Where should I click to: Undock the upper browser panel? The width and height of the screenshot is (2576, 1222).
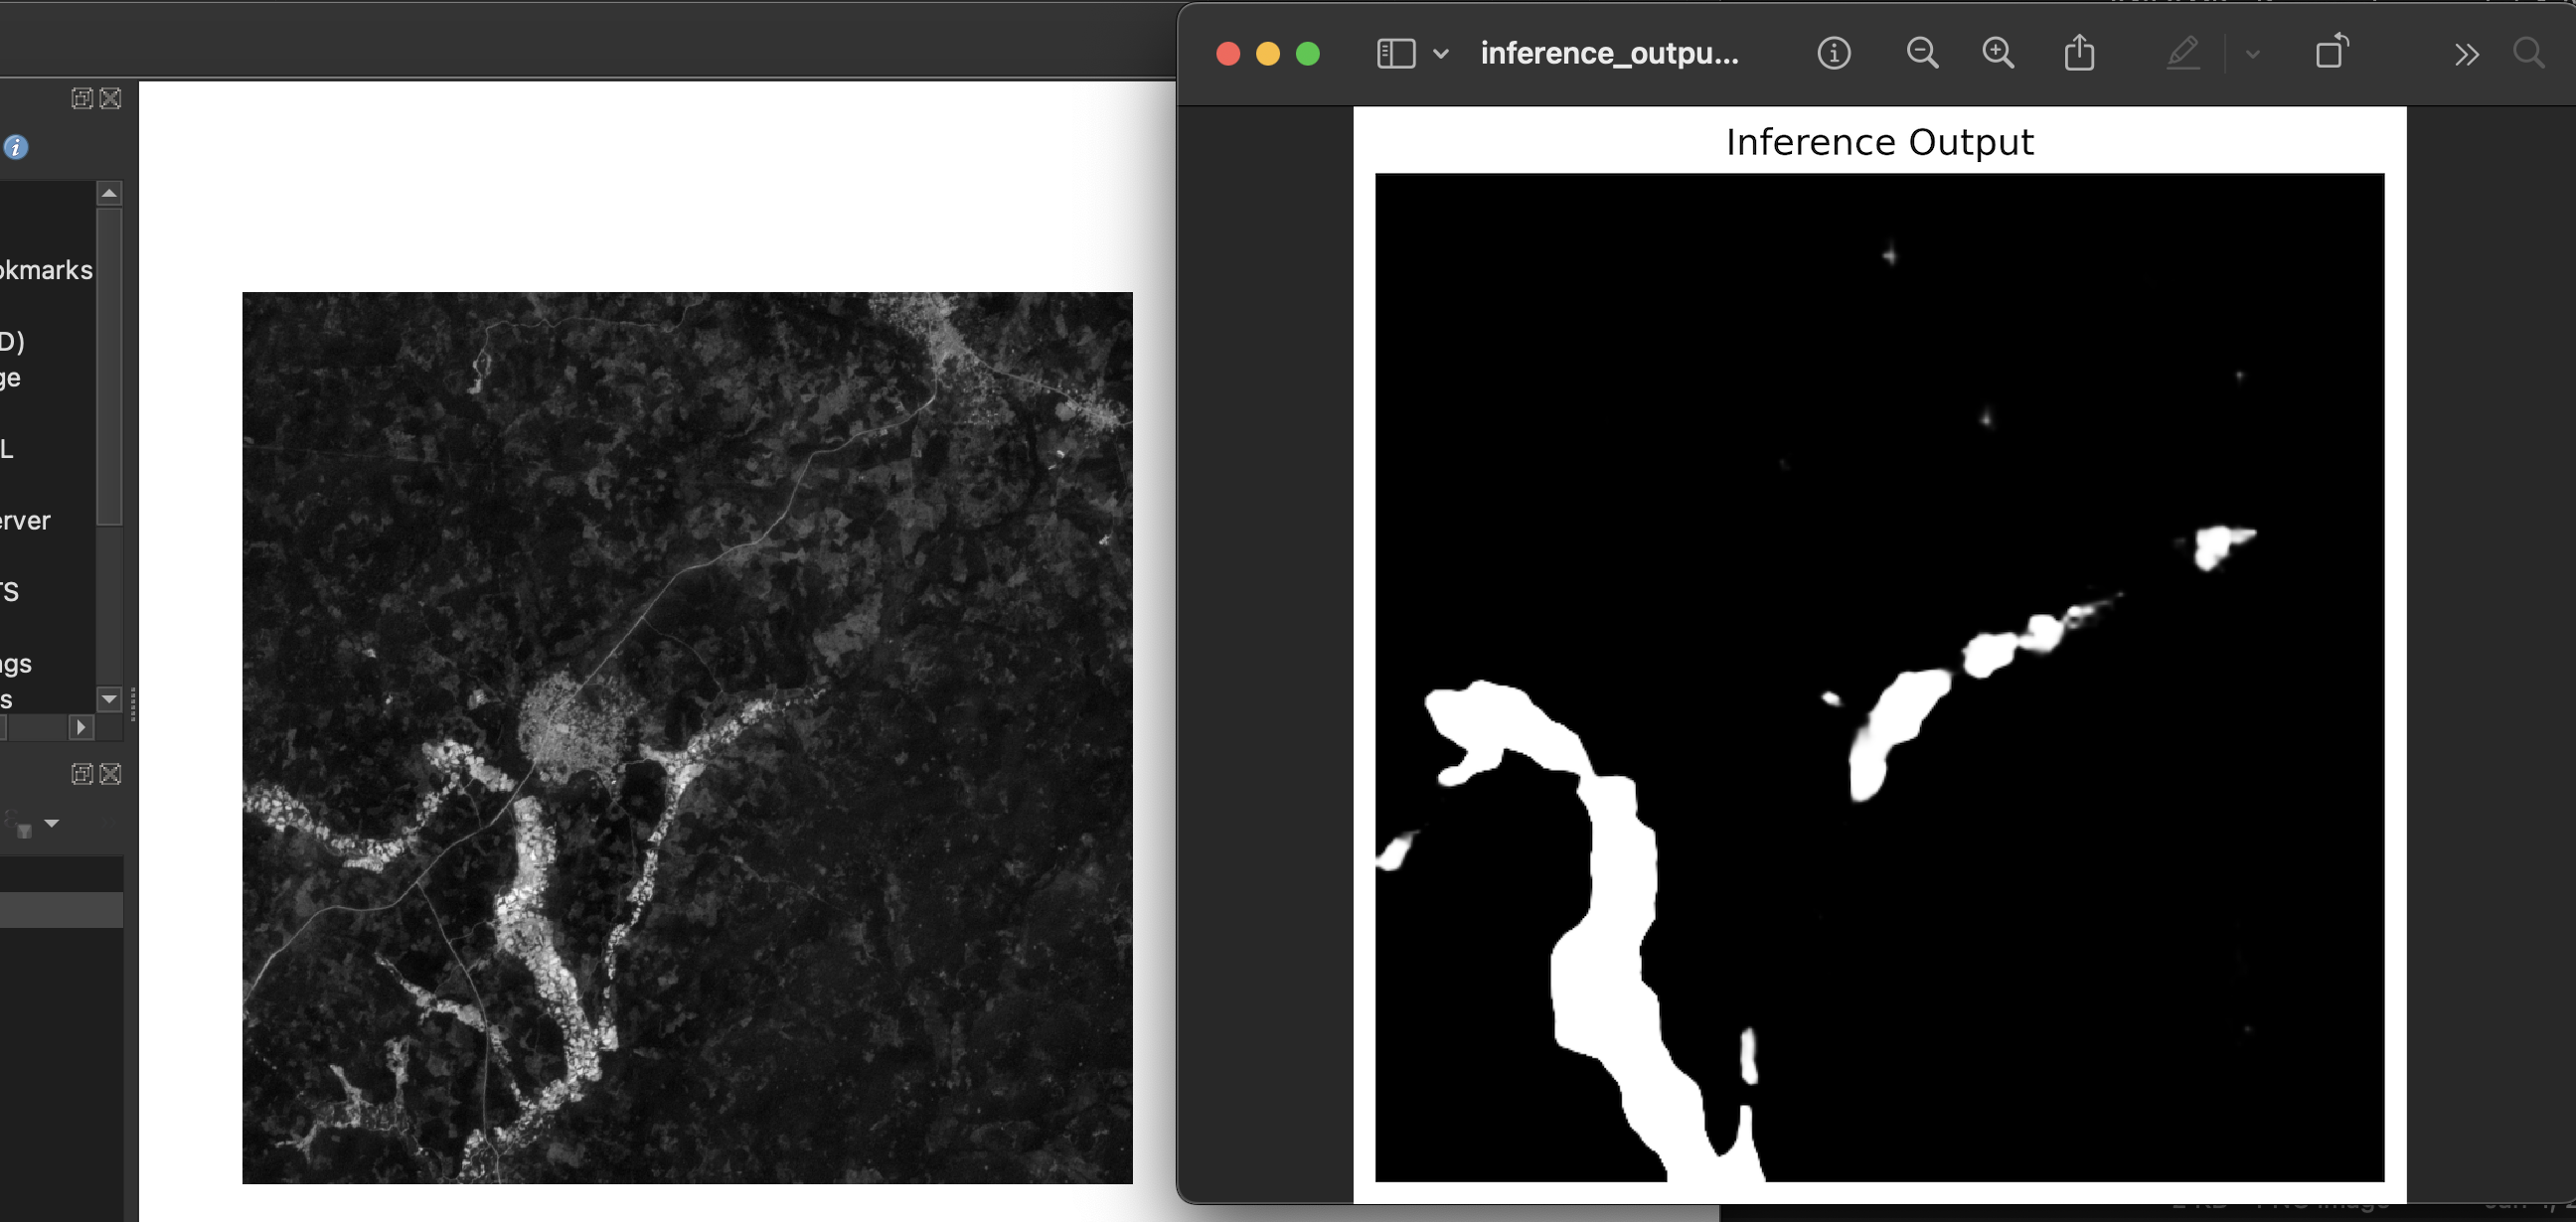[82, 98]
